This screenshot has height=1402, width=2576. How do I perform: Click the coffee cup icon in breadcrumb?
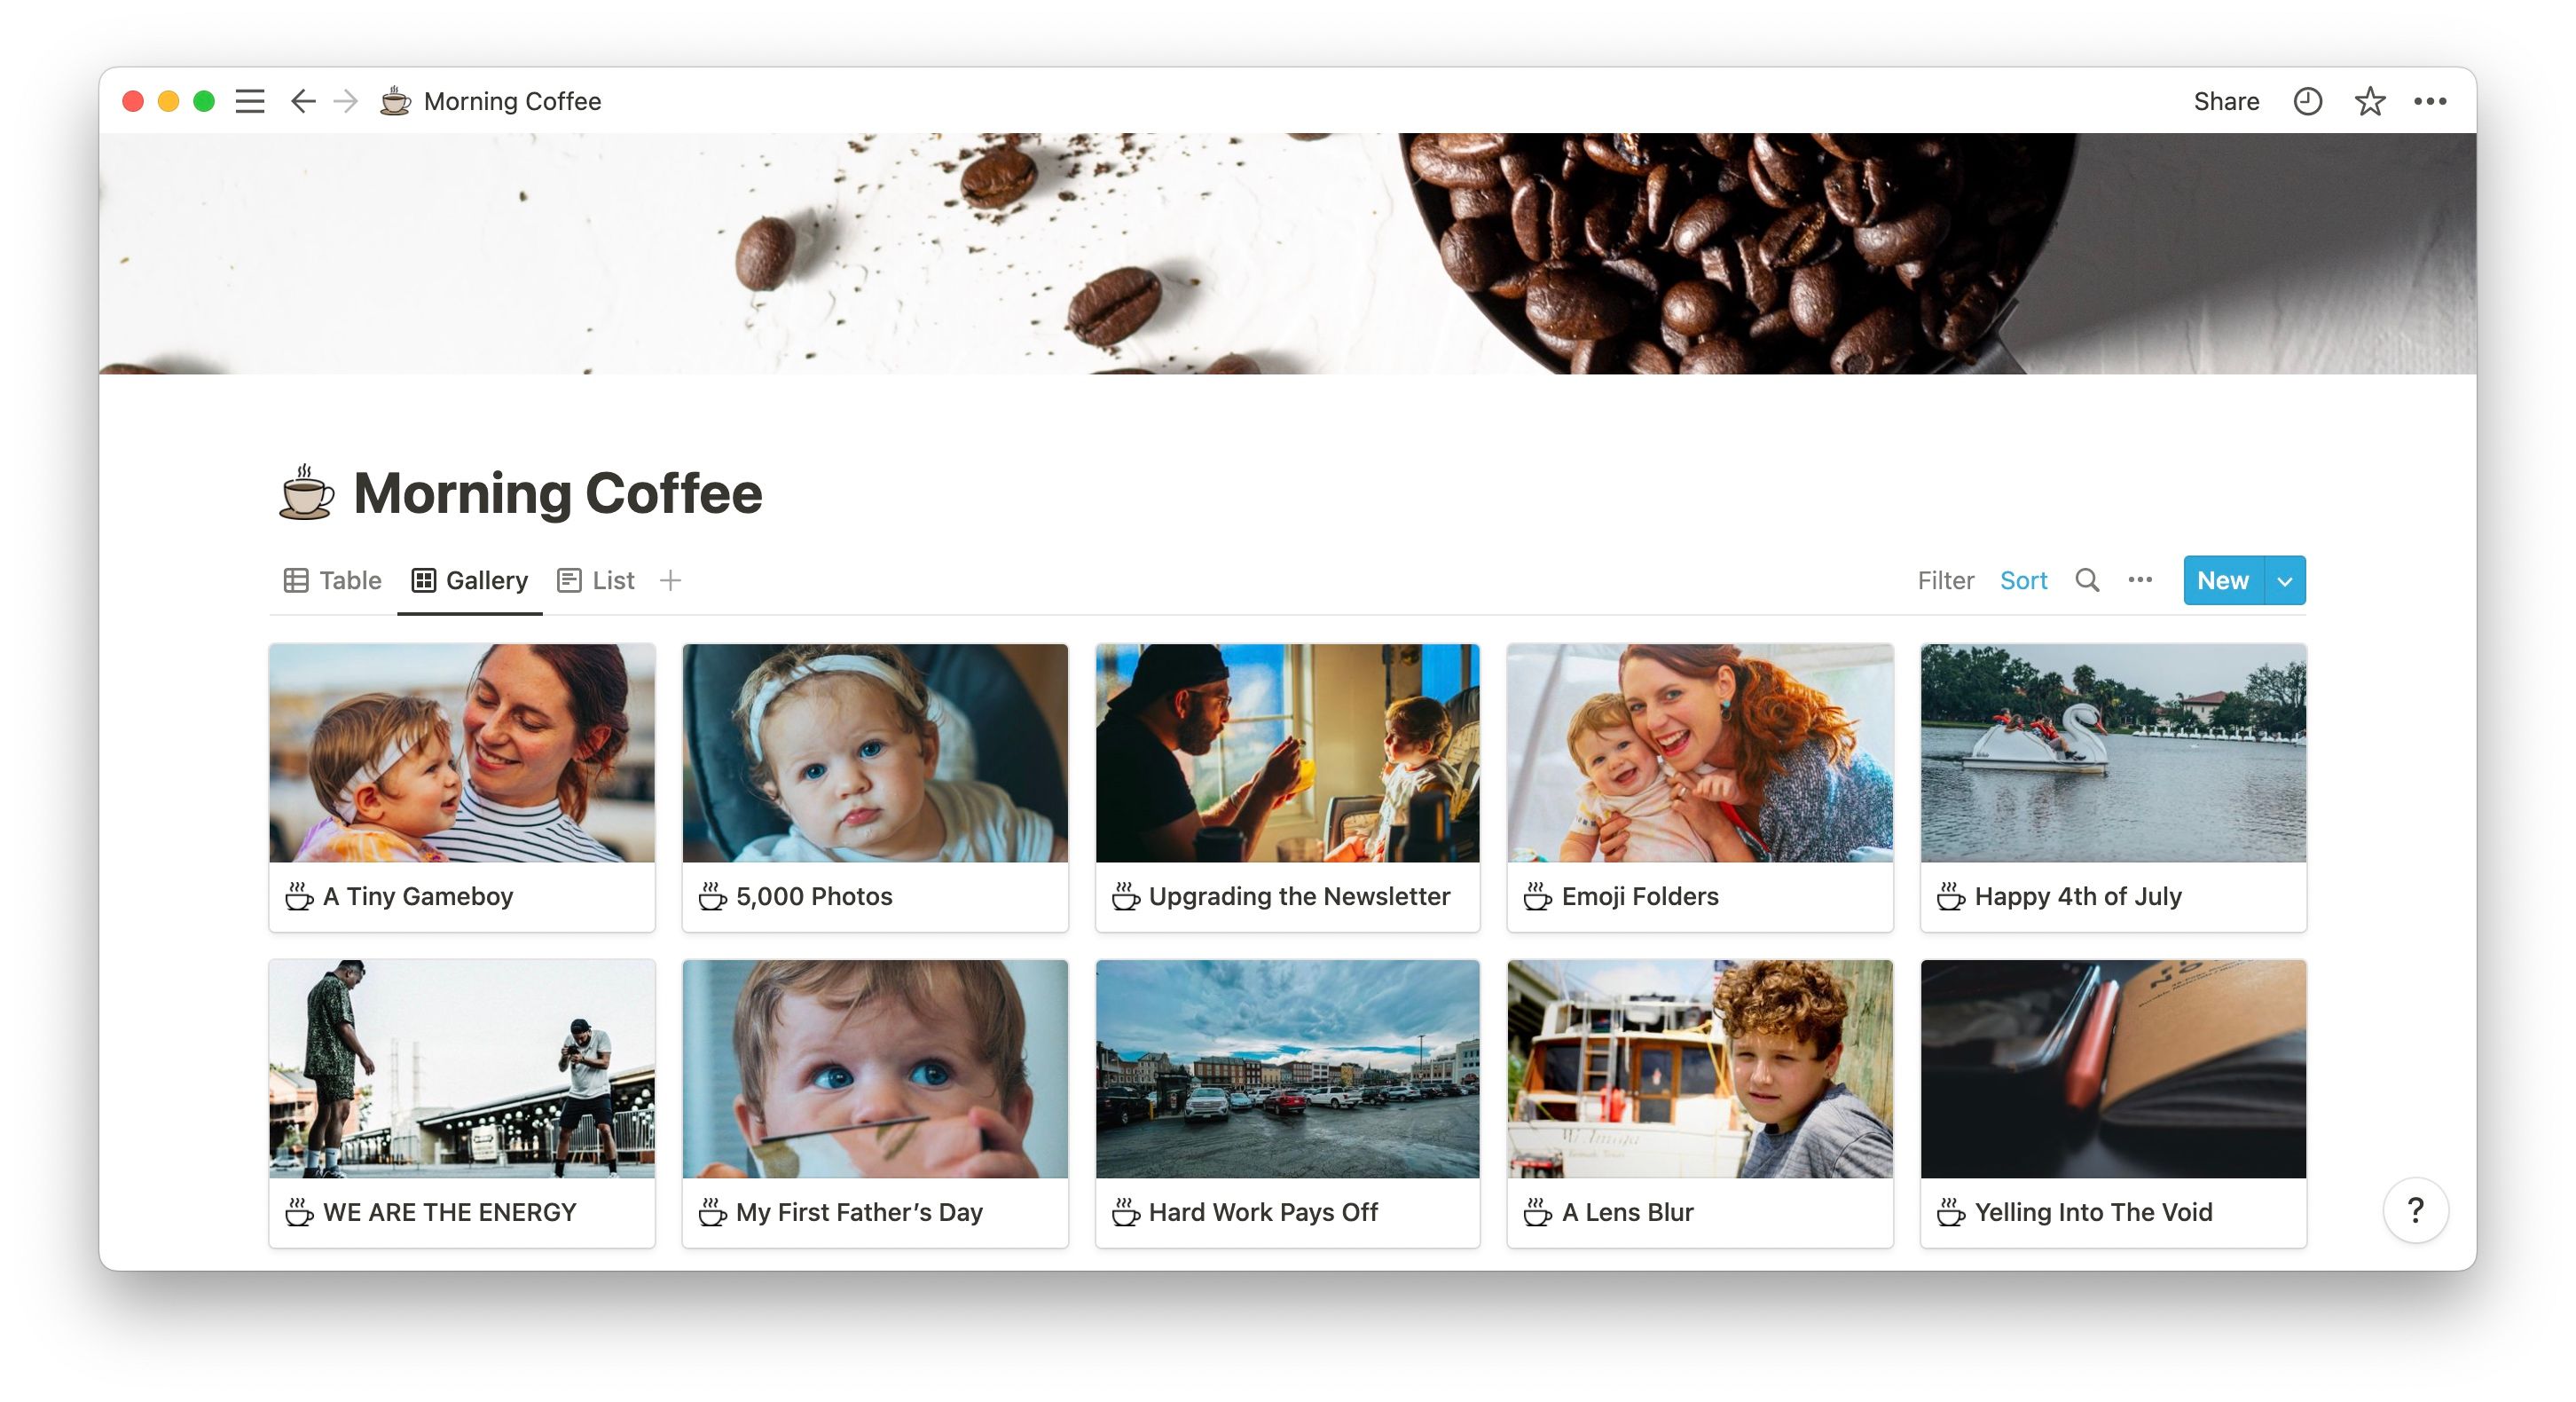(x=395, y=101)
